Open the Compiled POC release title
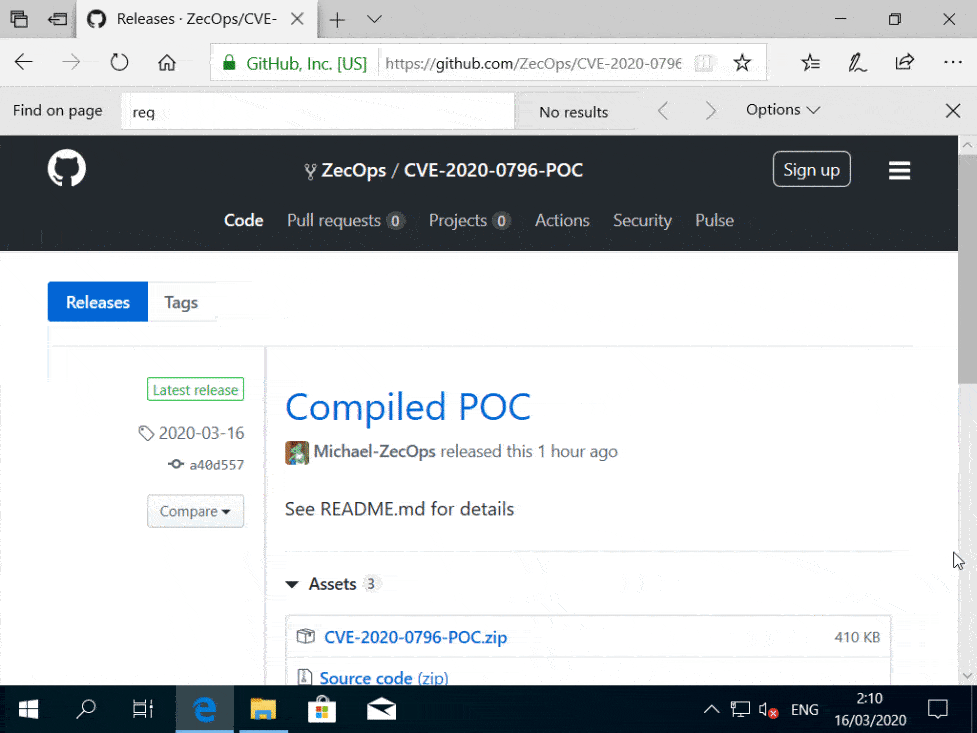This screenshot has height=733, width=977. (407, 407)
